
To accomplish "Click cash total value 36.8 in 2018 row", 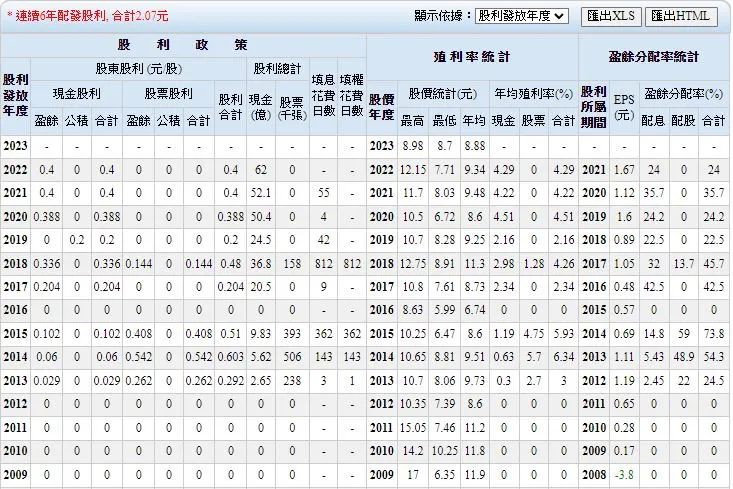I will (x=261, y=263).
